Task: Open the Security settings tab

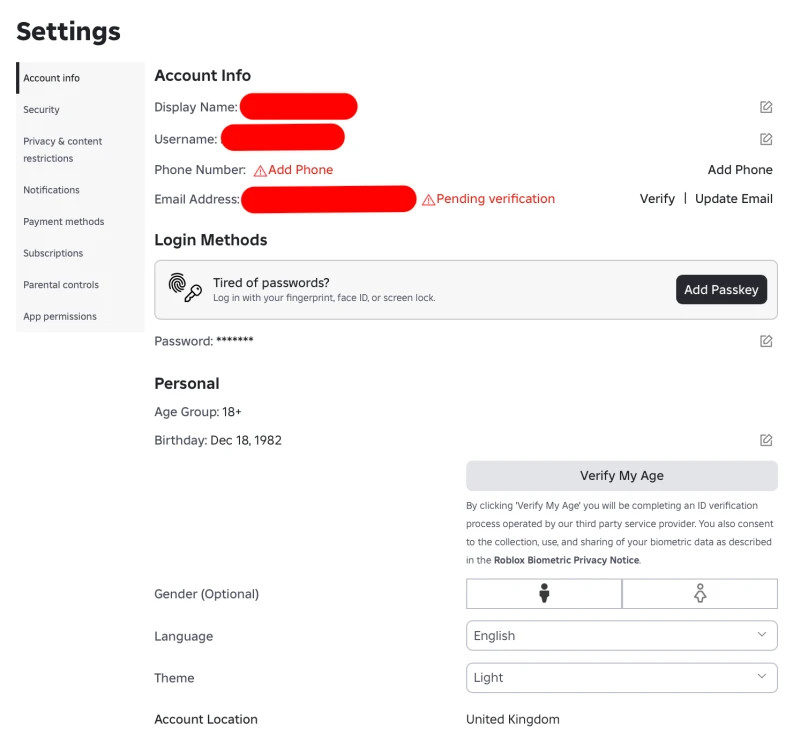Action: click(x=42, y=110)
